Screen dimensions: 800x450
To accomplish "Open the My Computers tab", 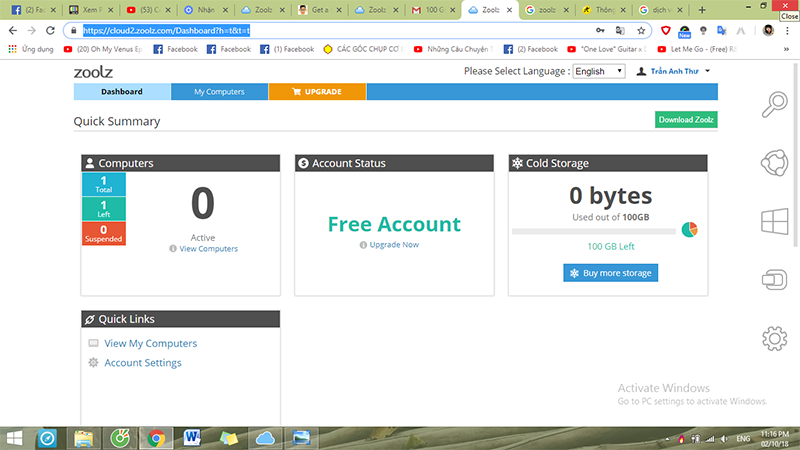I will [219, 92].
